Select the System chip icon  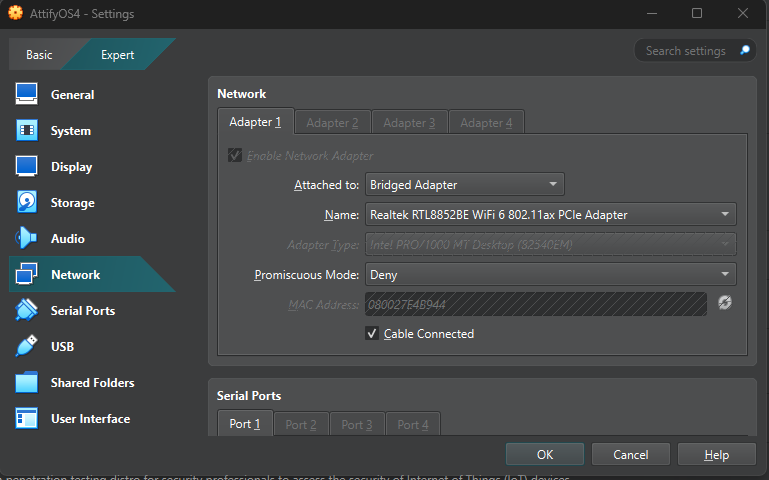click(27, 131)
